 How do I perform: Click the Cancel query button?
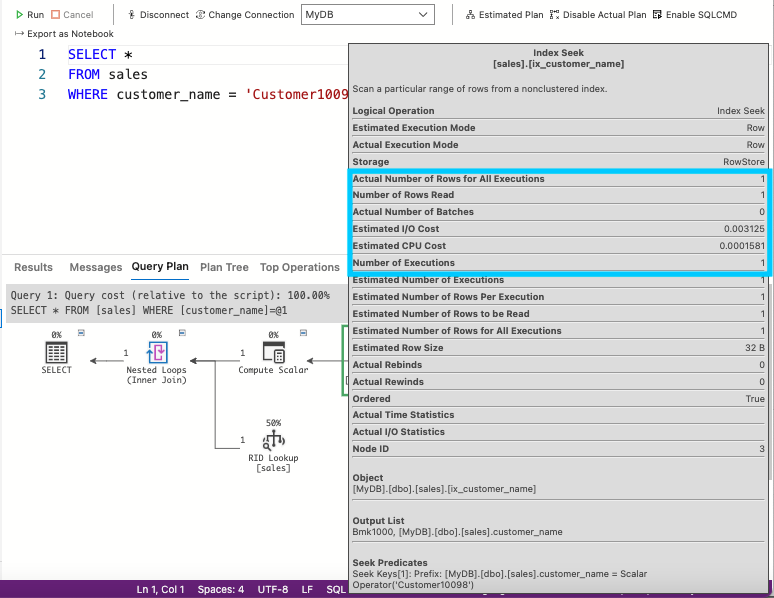coord(72,15)
